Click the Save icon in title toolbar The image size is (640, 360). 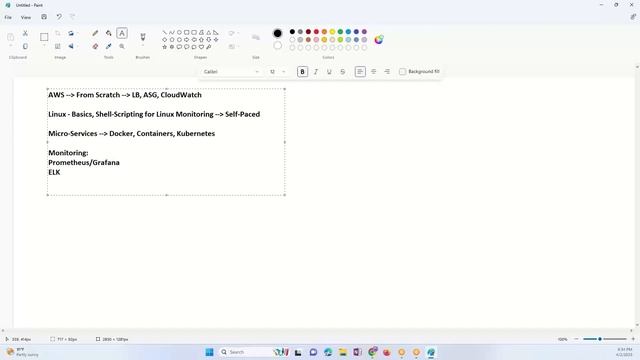[x=44, y=17]
